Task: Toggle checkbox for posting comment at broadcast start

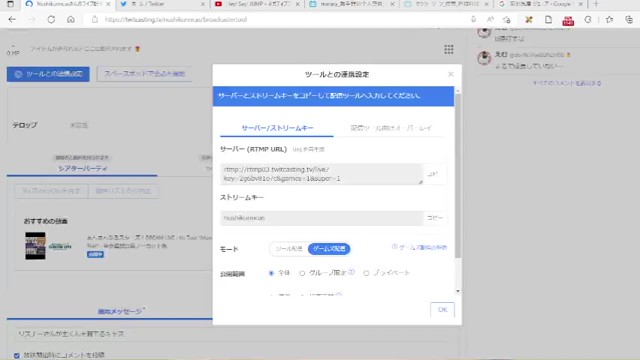Action: 17,356
